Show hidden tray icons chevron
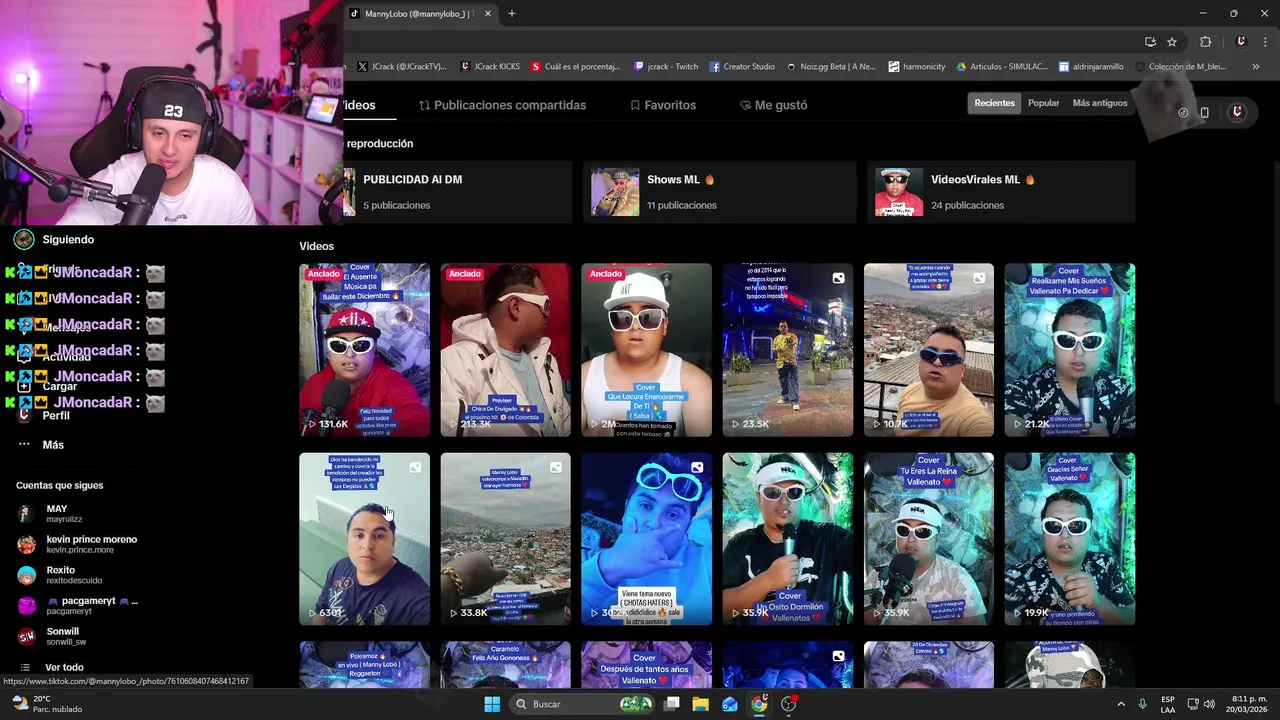1280x720 pixels. 1121,704
